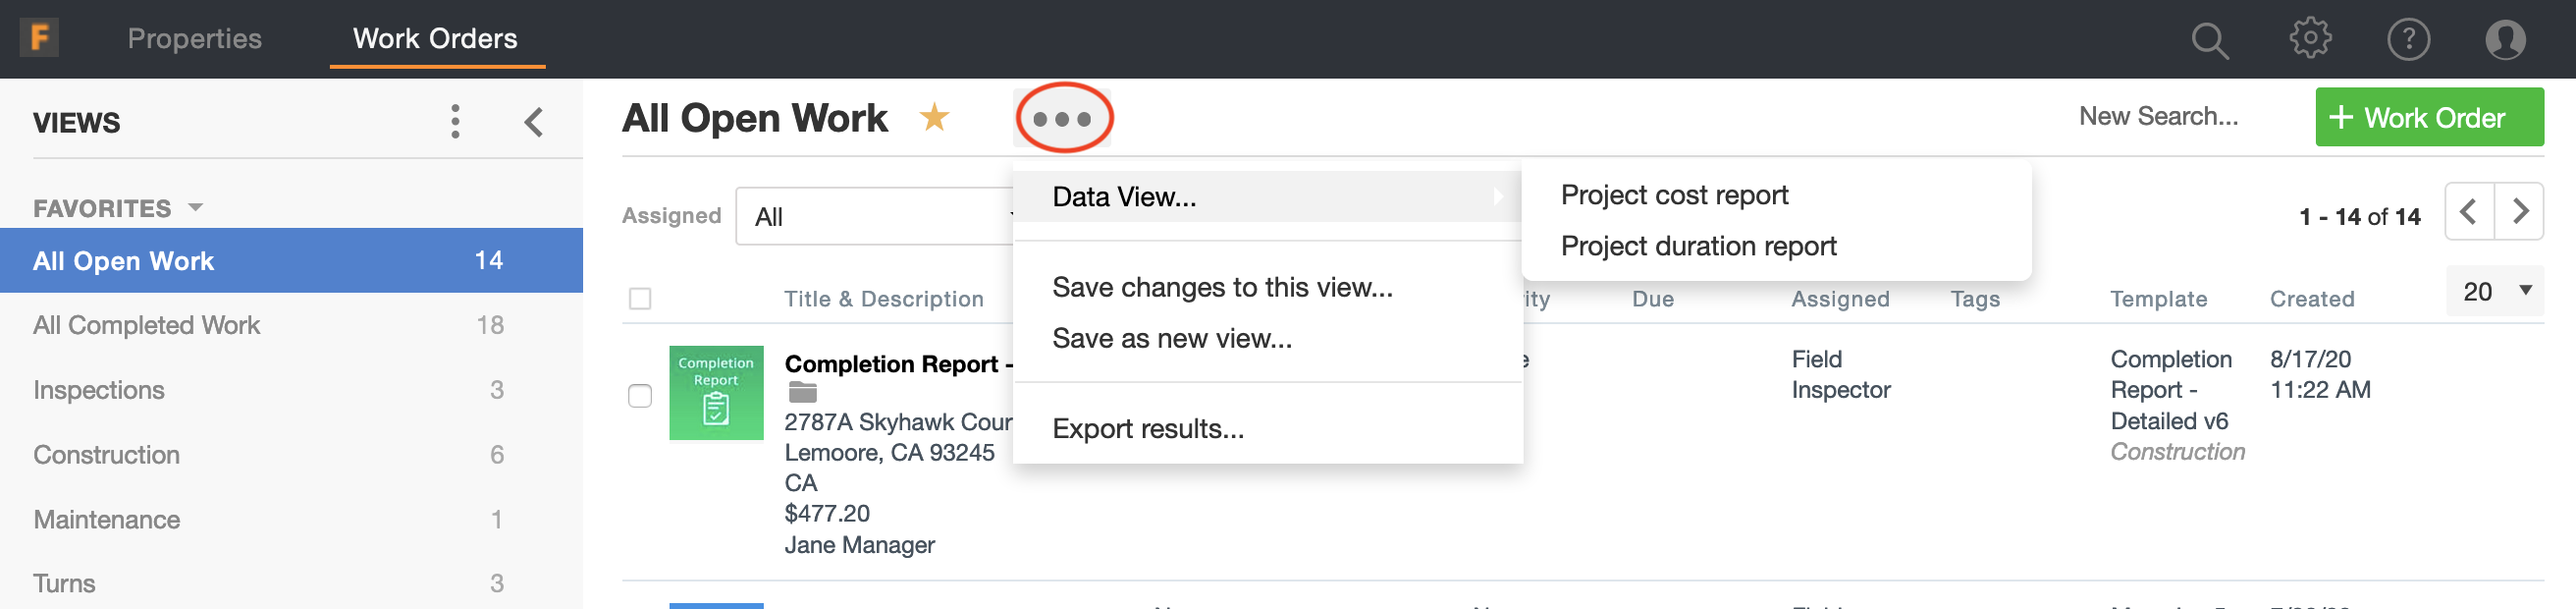
Task: Open the page size dropdown showing 20
Action: point(2494,292)
